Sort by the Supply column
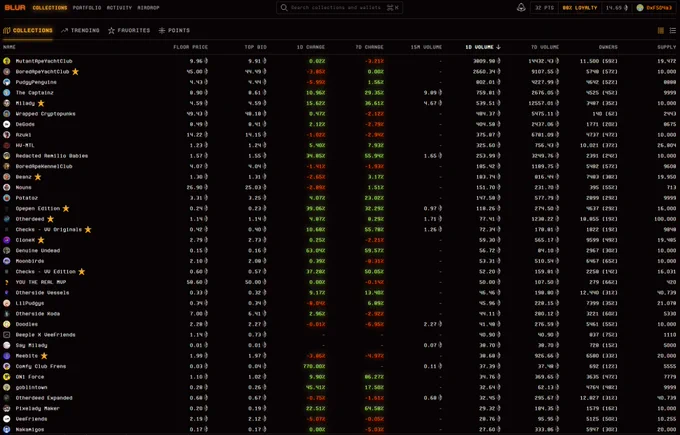 667,47
